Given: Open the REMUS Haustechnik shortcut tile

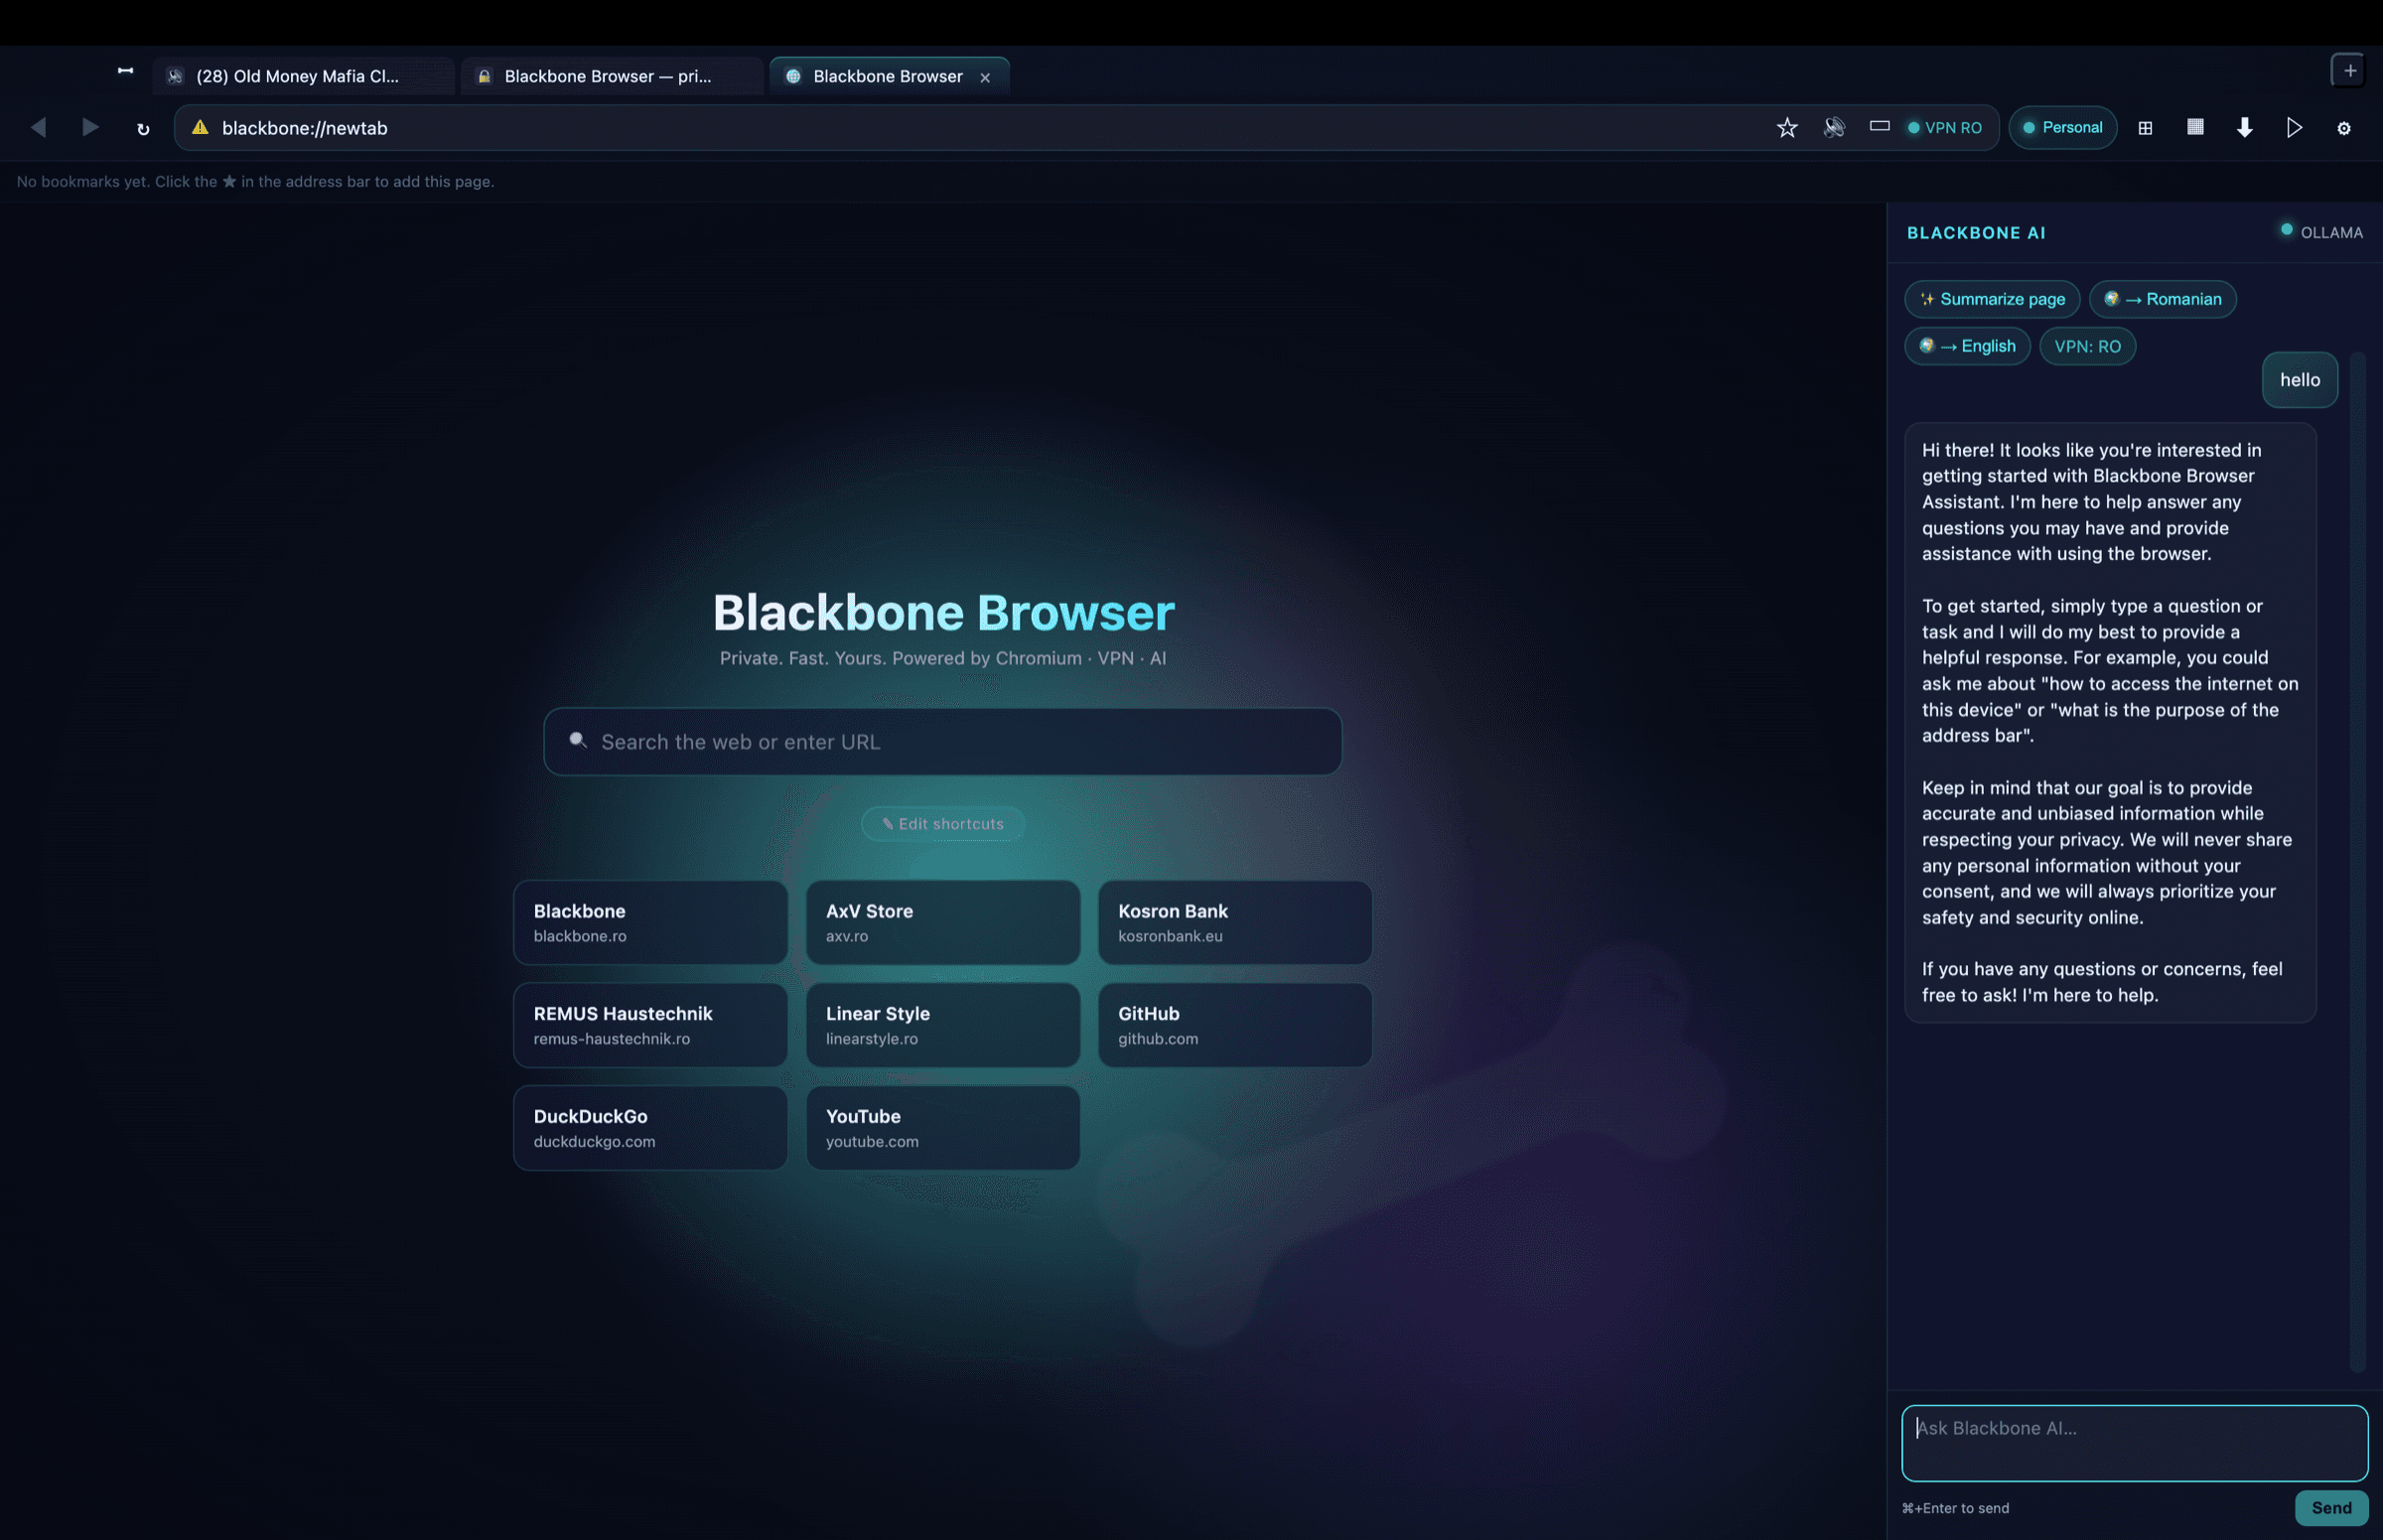Looking at the screenshot, I should [x=650, y=1025].
